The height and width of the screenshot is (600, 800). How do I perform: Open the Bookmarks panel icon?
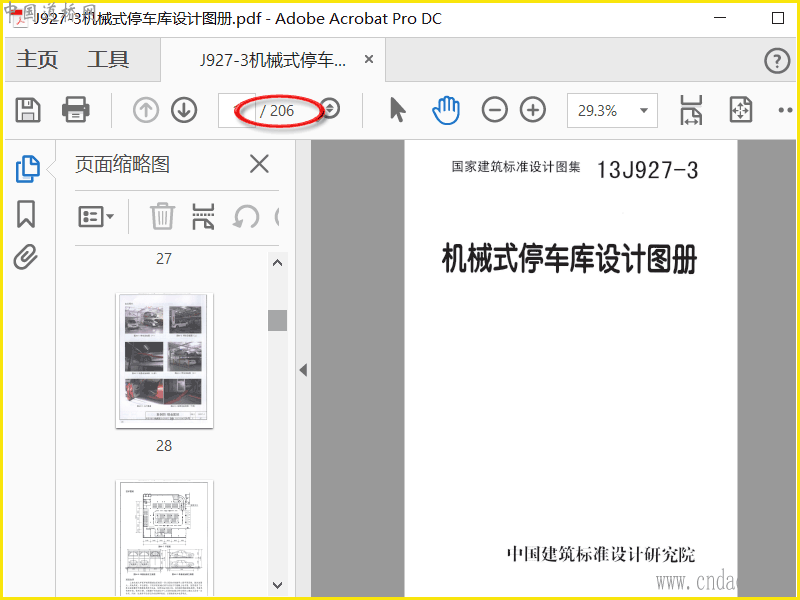coord(26,214)
